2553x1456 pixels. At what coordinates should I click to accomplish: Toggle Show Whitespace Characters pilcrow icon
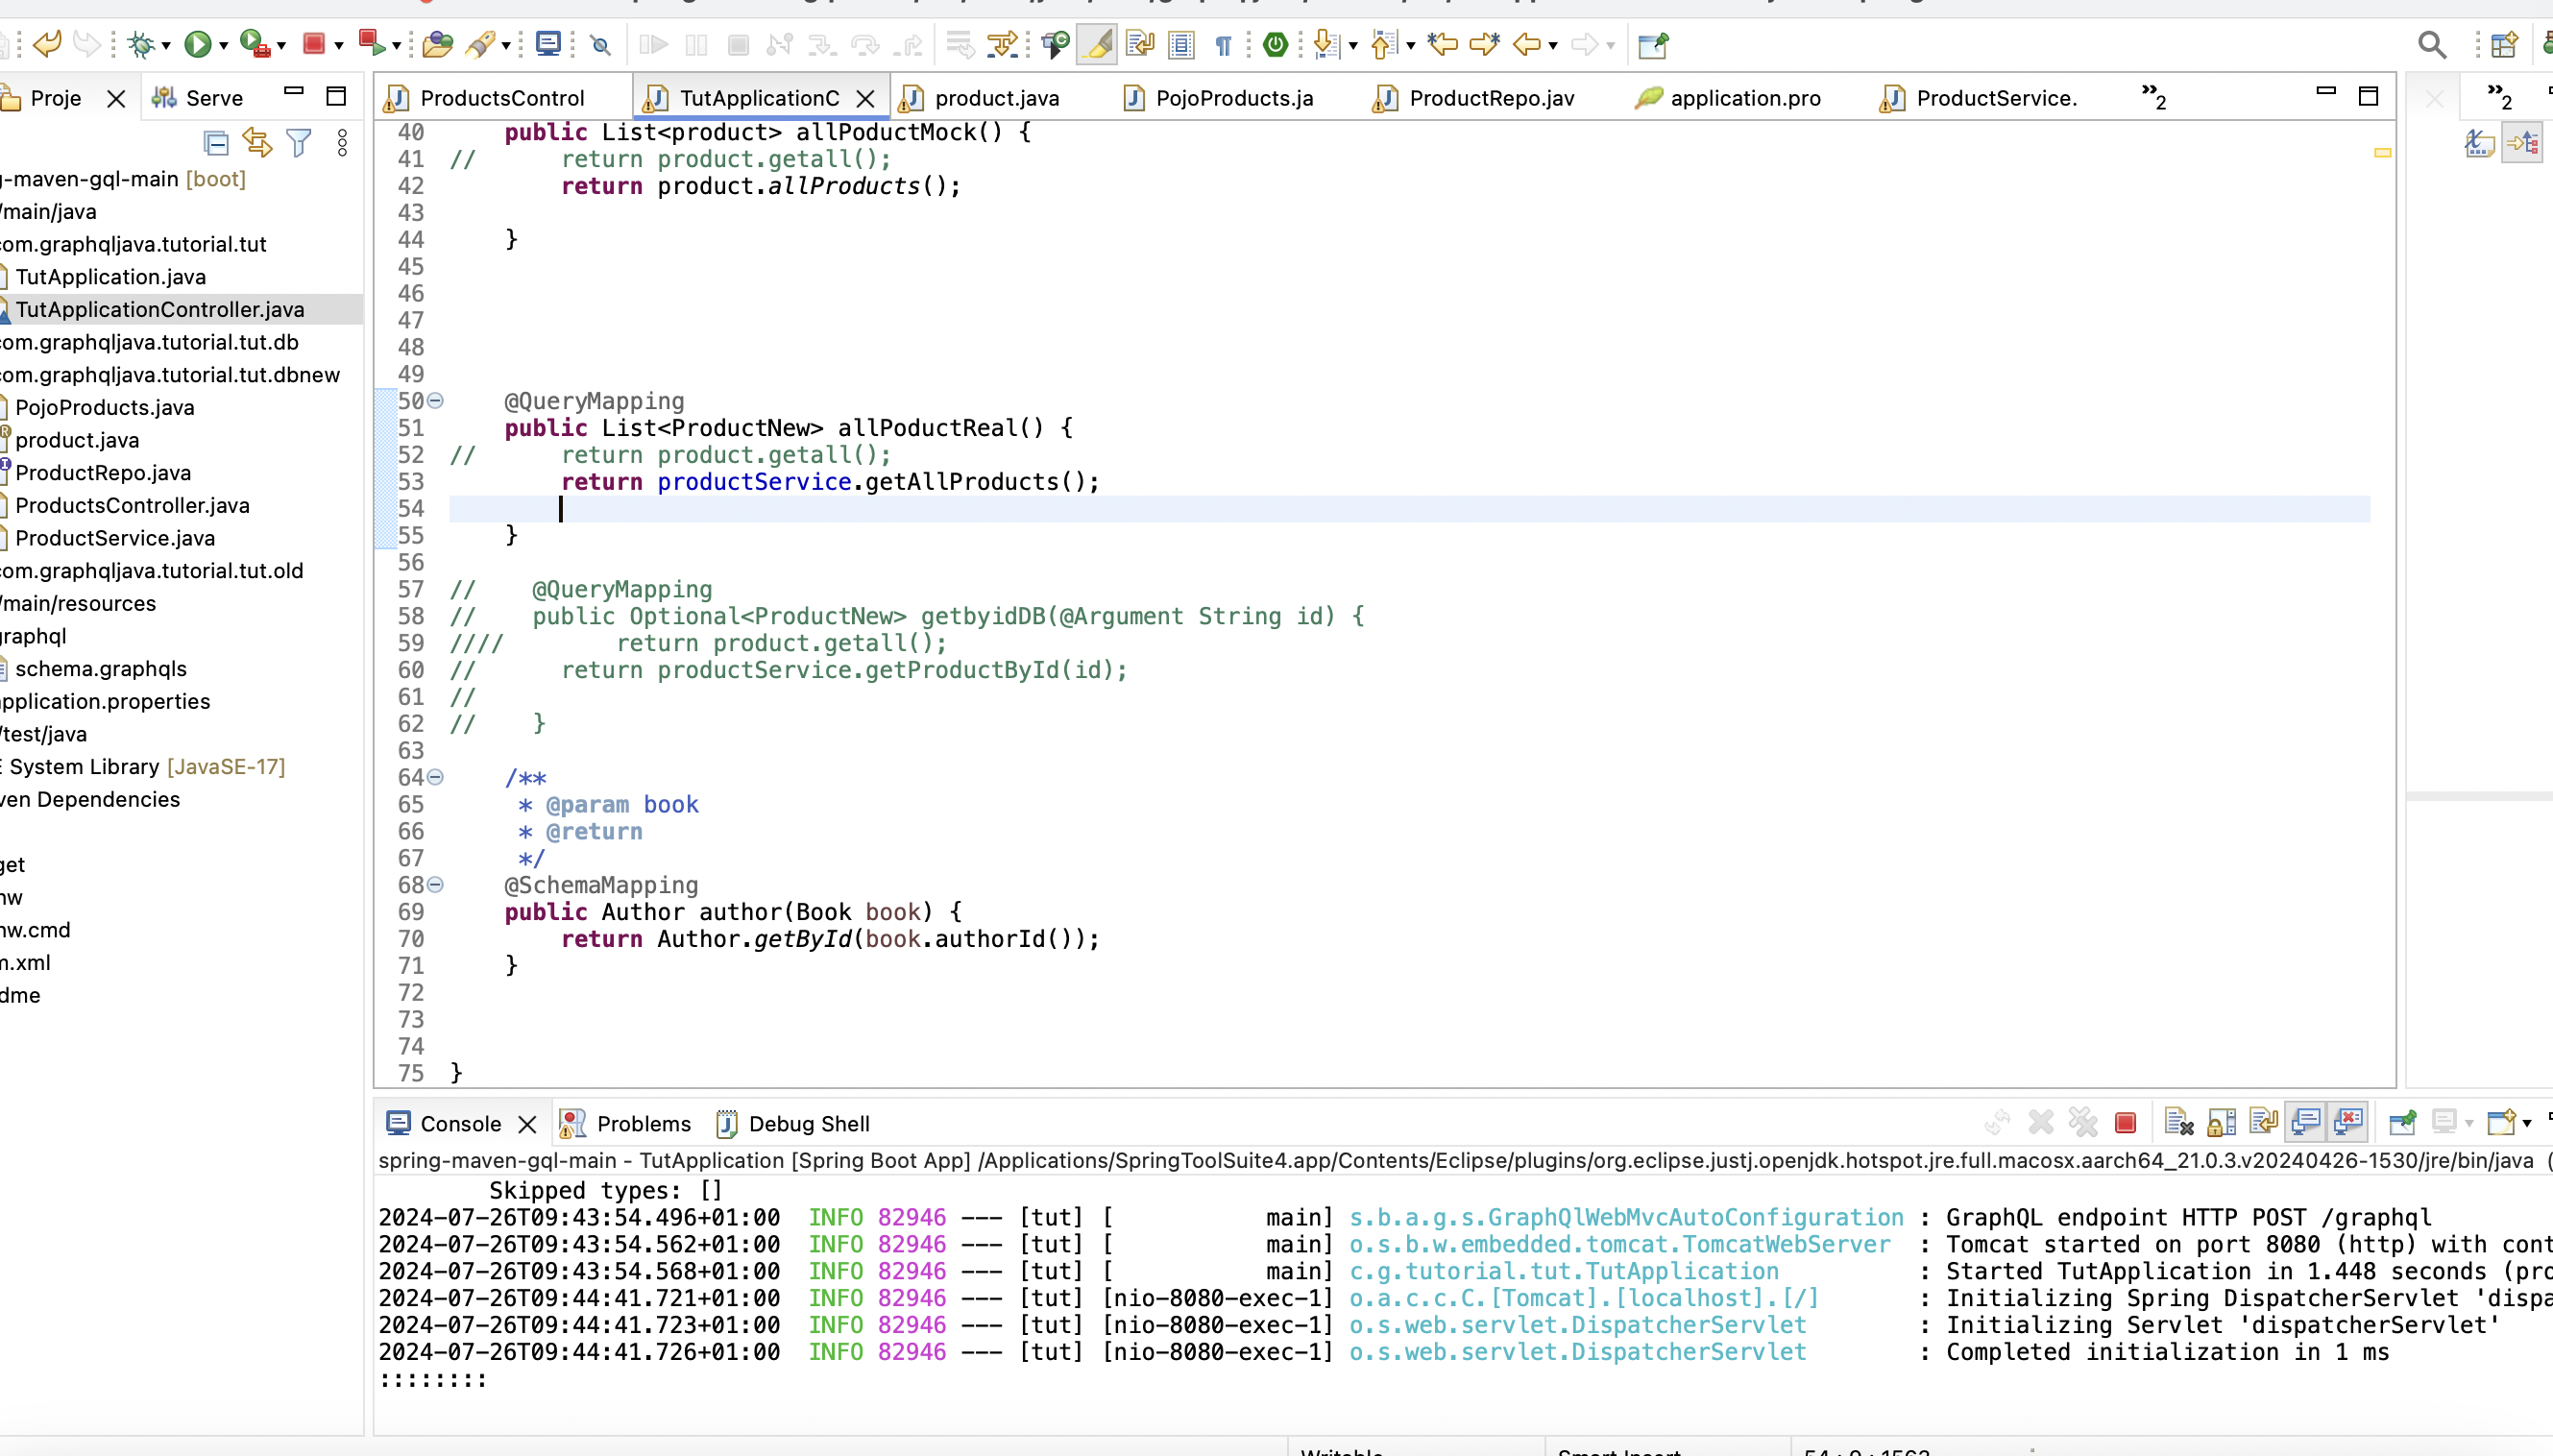pyautogui.click(x=1223, y=45)
